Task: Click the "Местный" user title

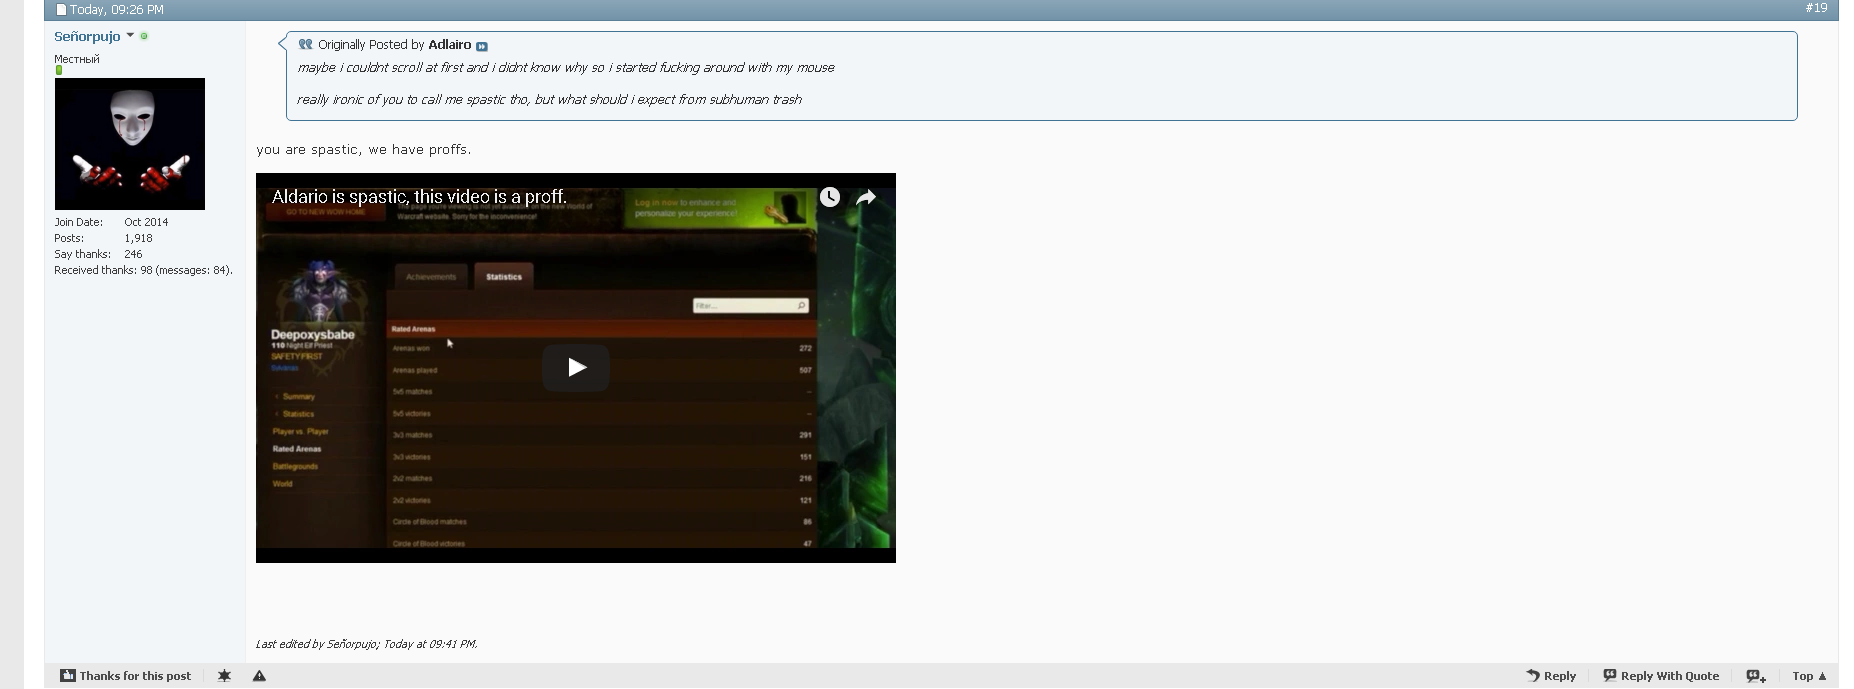Action: [x=77, y=59]
